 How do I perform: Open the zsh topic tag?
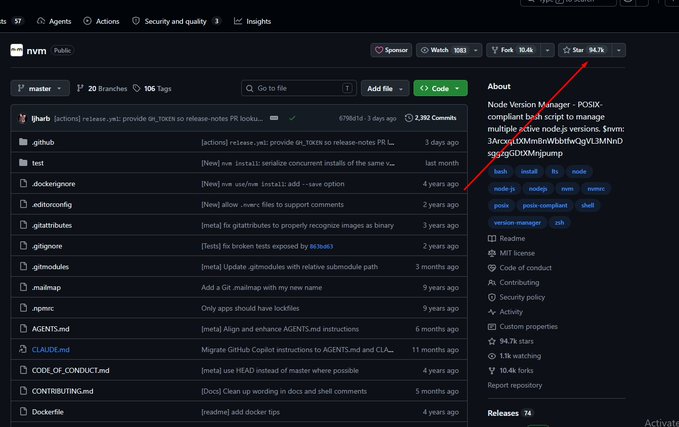559,223
